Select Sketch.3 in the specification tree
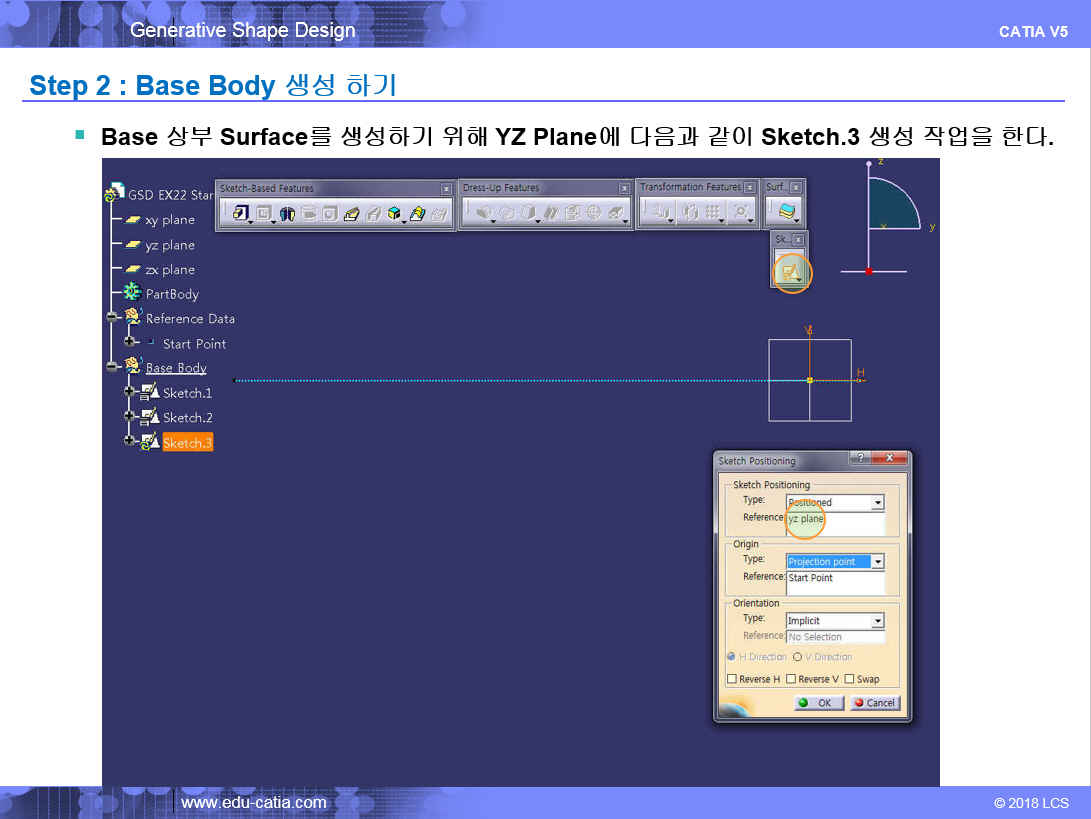This screenshot has width=1091, height=819. pos(187,442)
